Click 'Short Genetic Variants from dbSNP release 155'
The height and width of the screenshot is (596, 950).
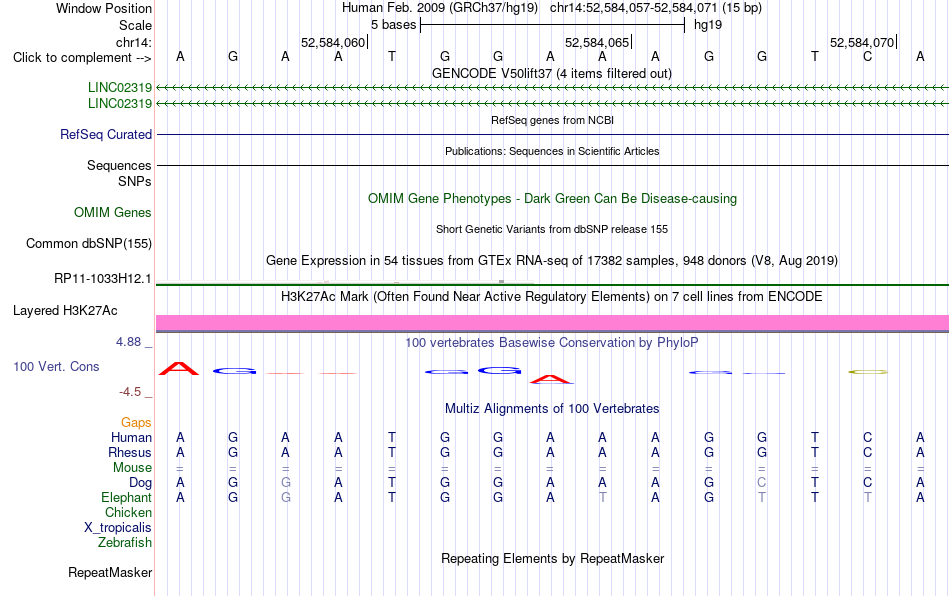point(552,229)
